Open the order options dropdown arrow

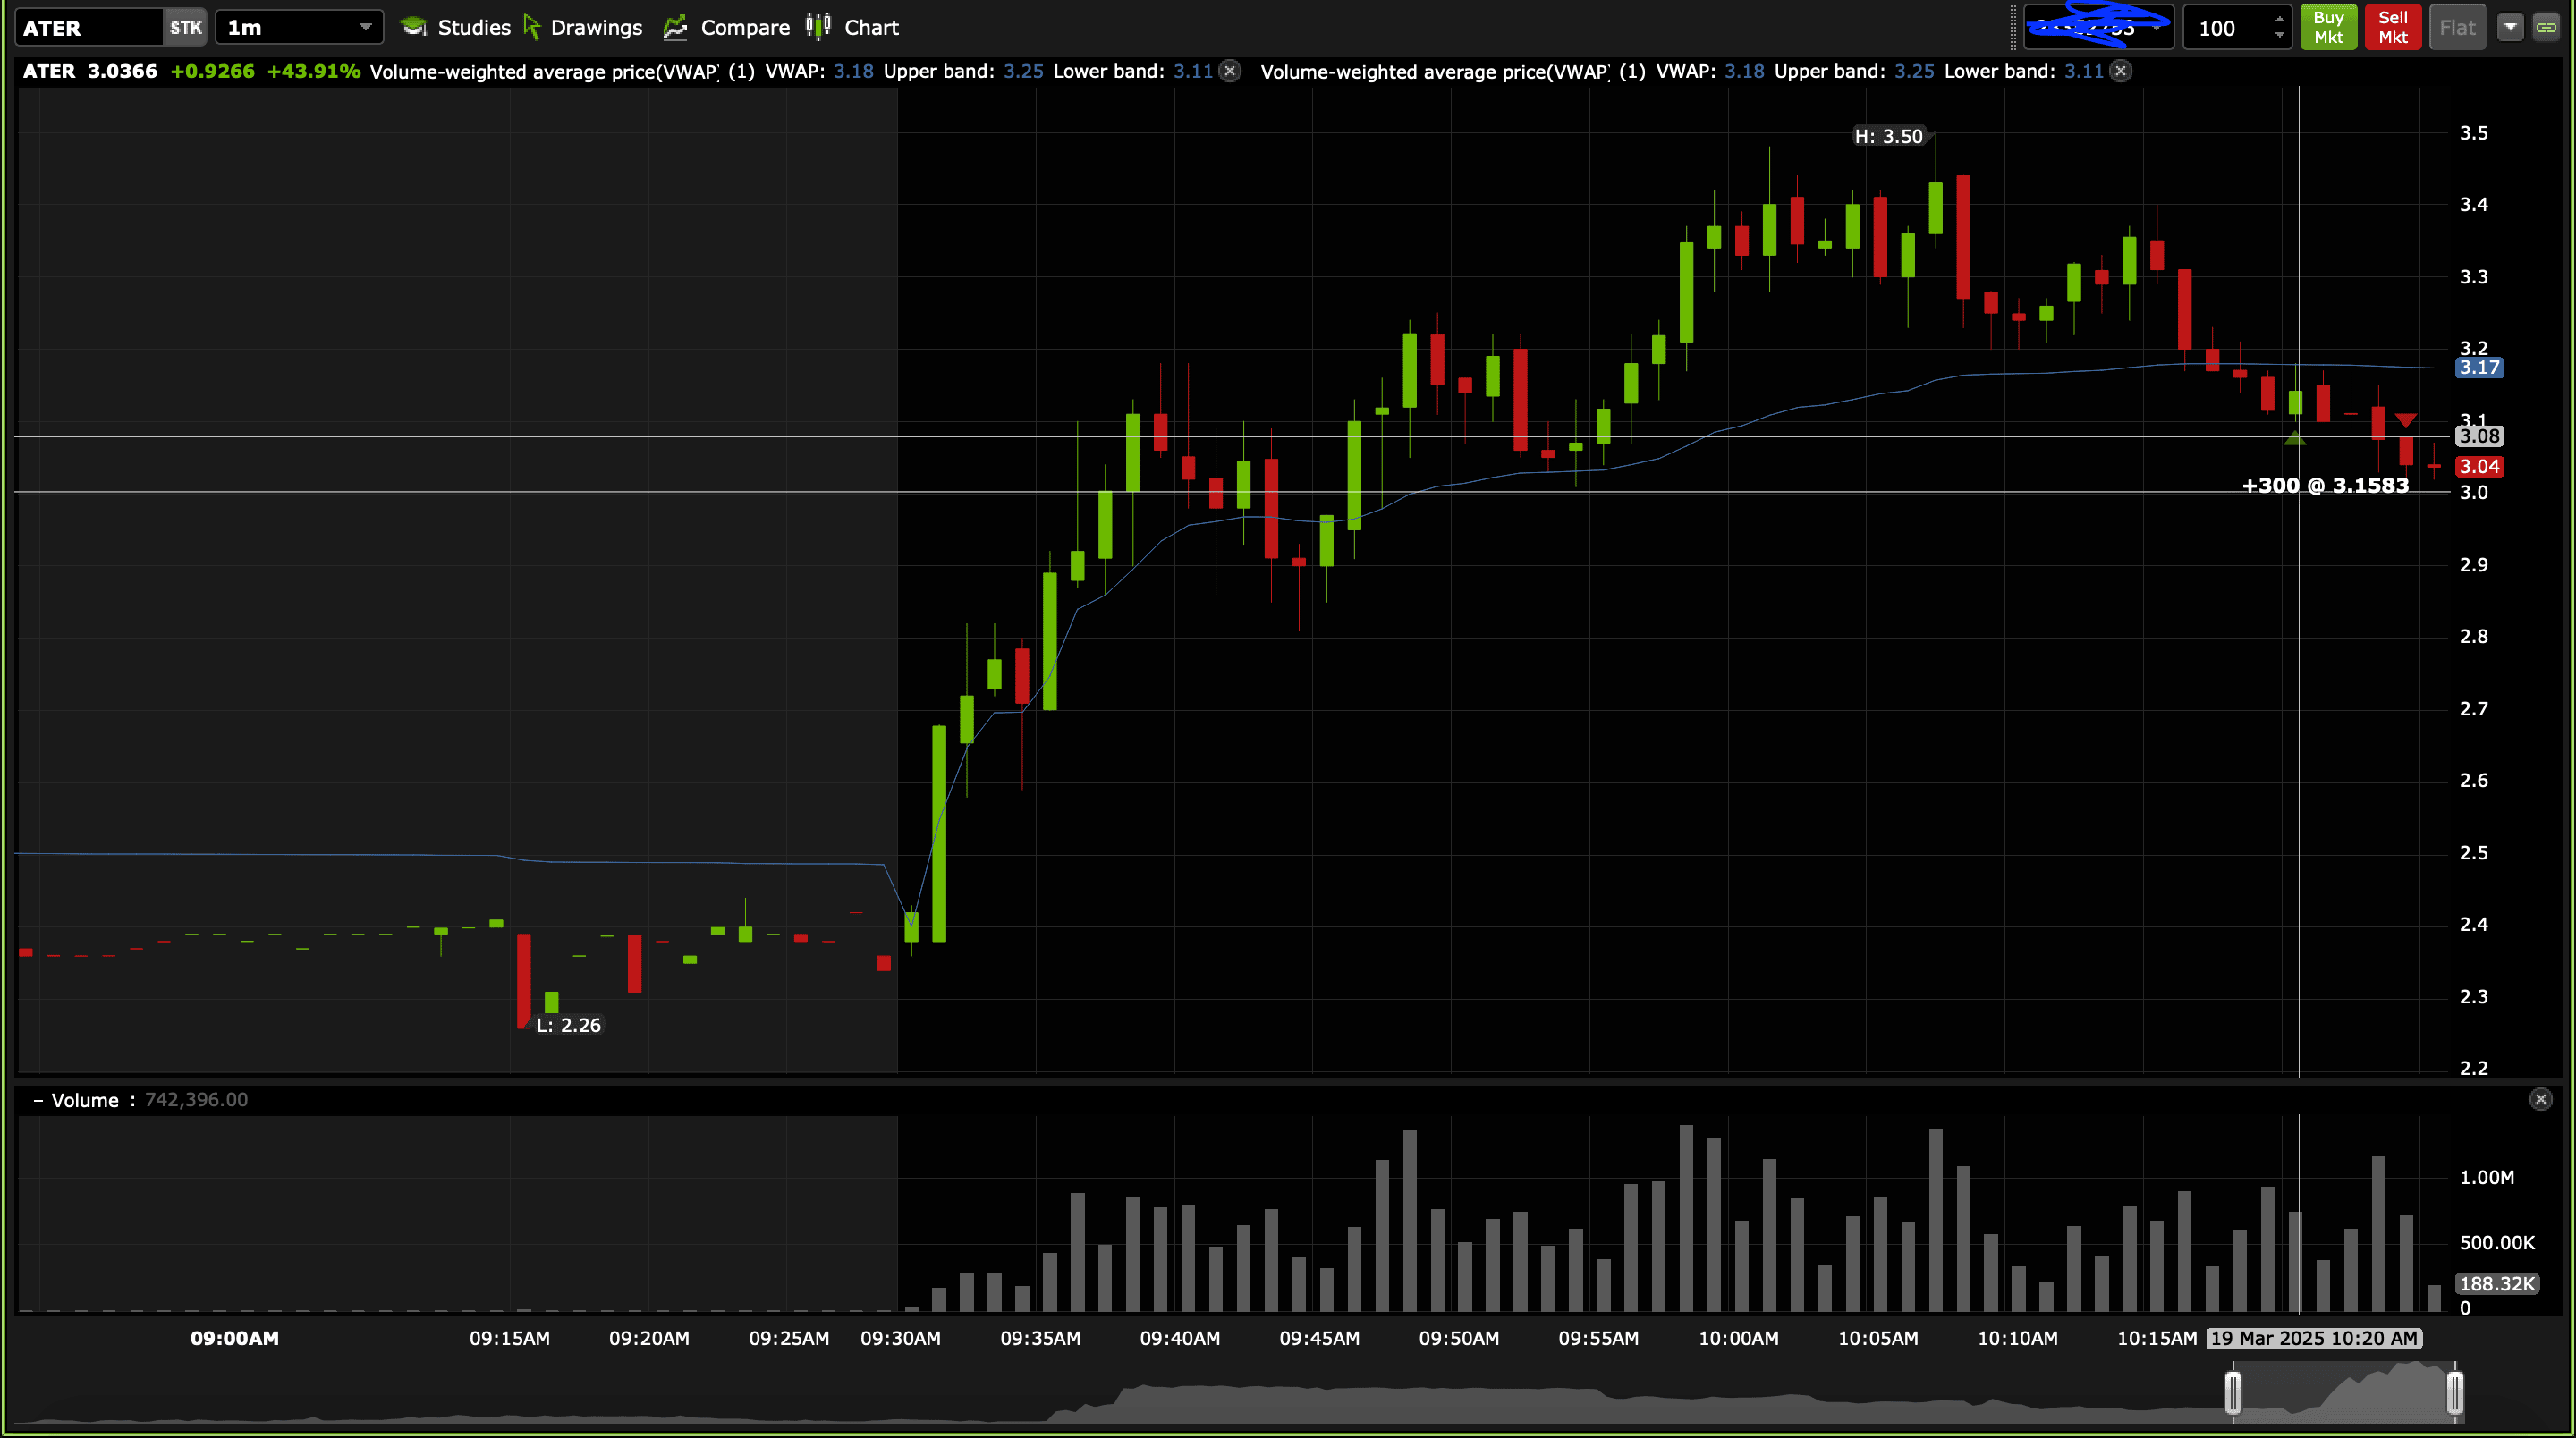tap(2510, 27)
